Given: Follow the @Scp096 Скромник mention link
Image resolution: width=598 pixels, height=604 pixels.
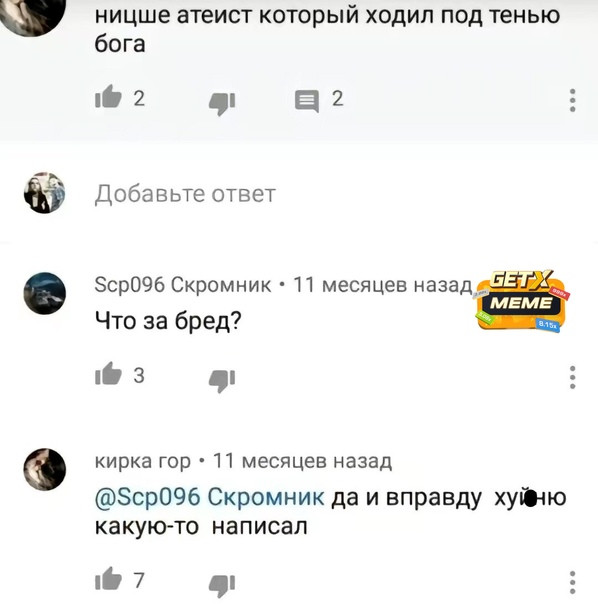Looking at the screenshot, I should click(x=210, y=497).
